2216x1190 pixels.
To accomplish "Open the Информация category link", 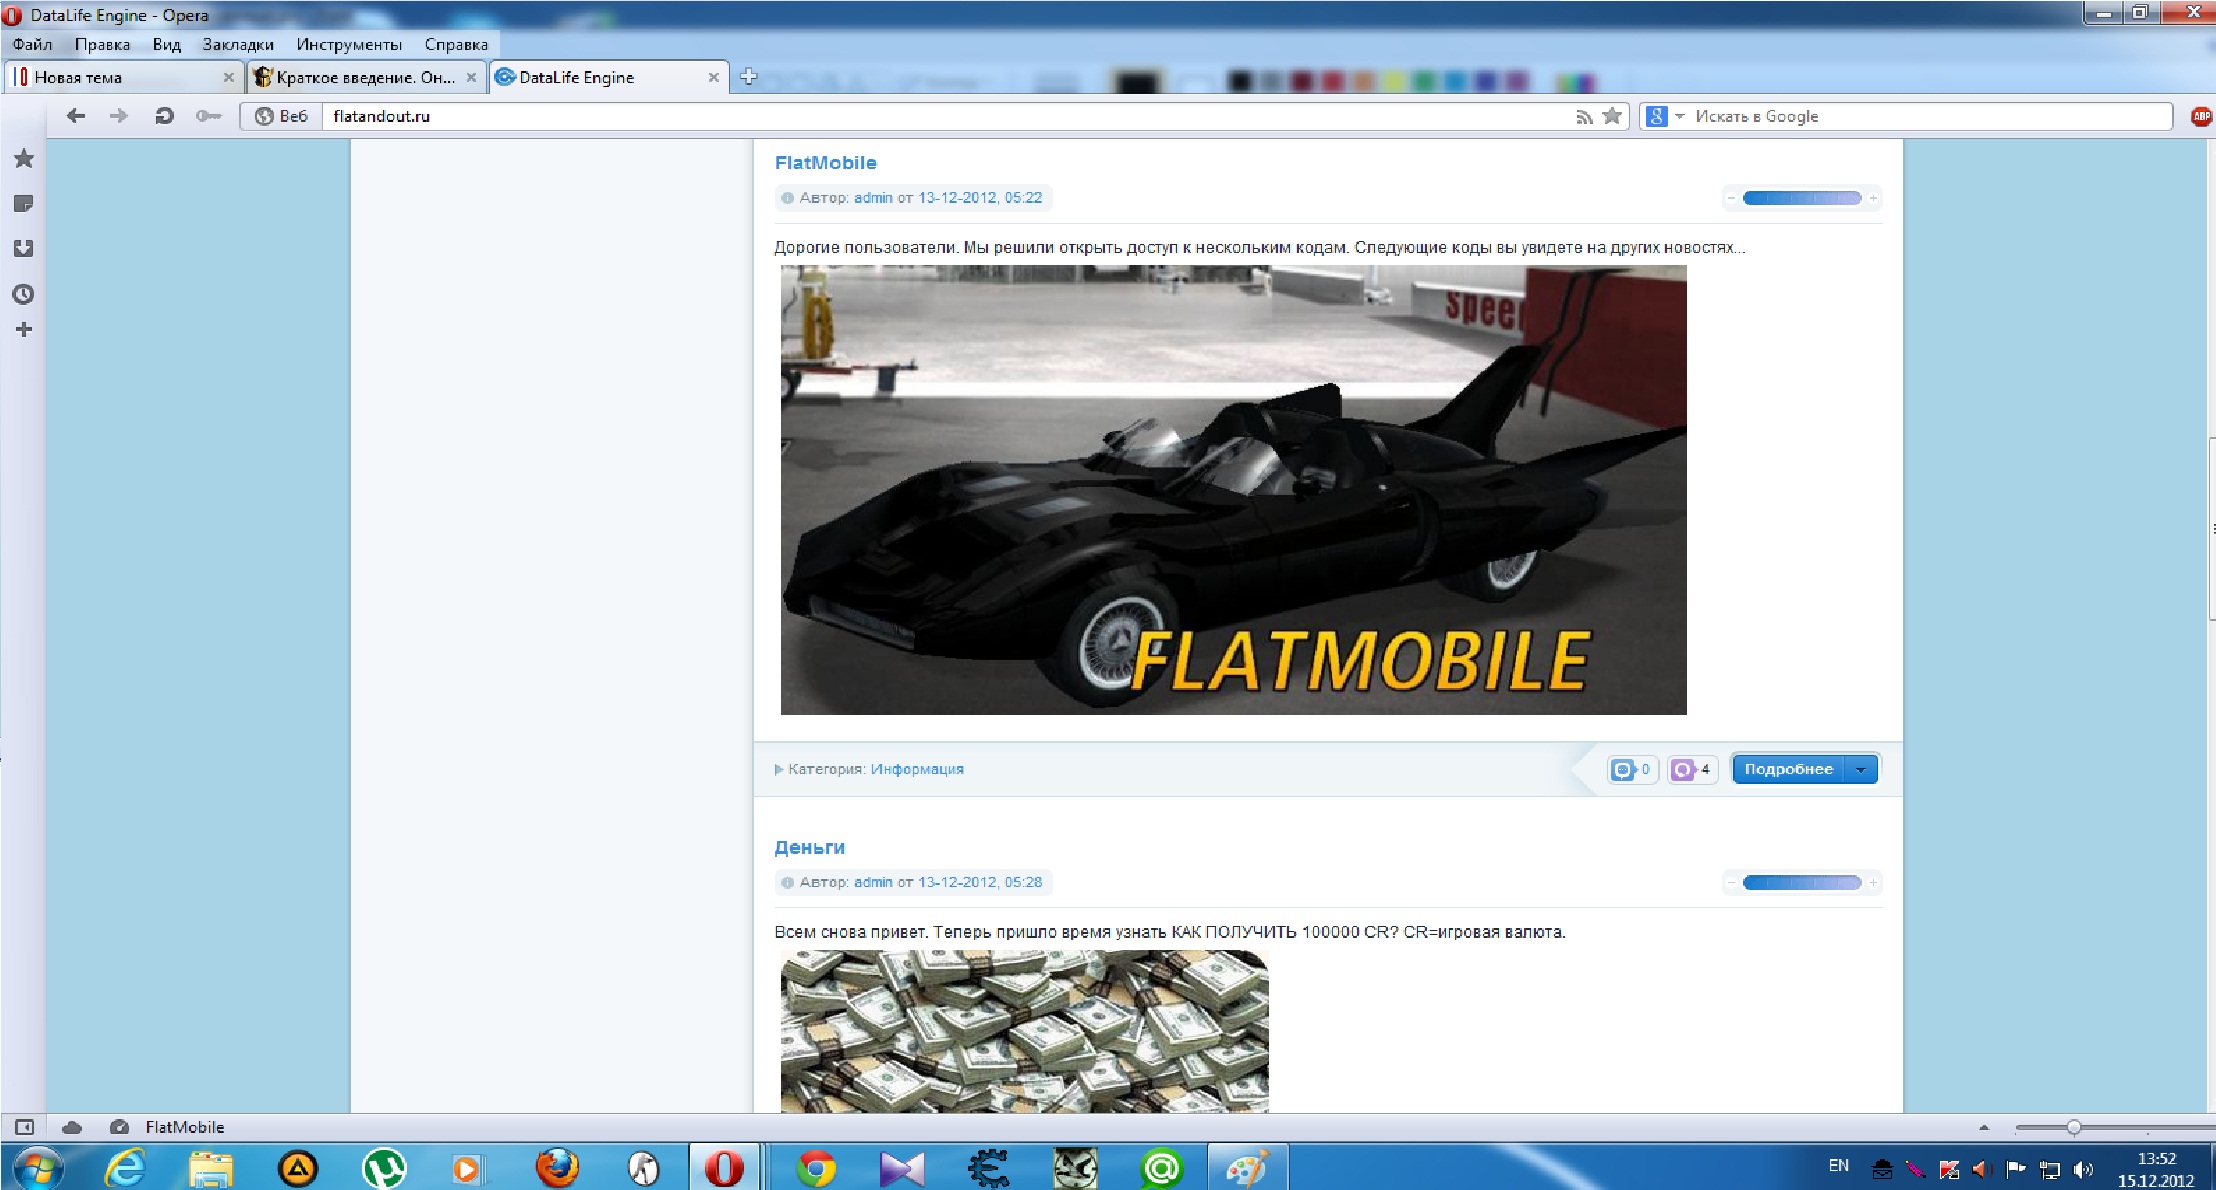I will (x=917, y=769).
